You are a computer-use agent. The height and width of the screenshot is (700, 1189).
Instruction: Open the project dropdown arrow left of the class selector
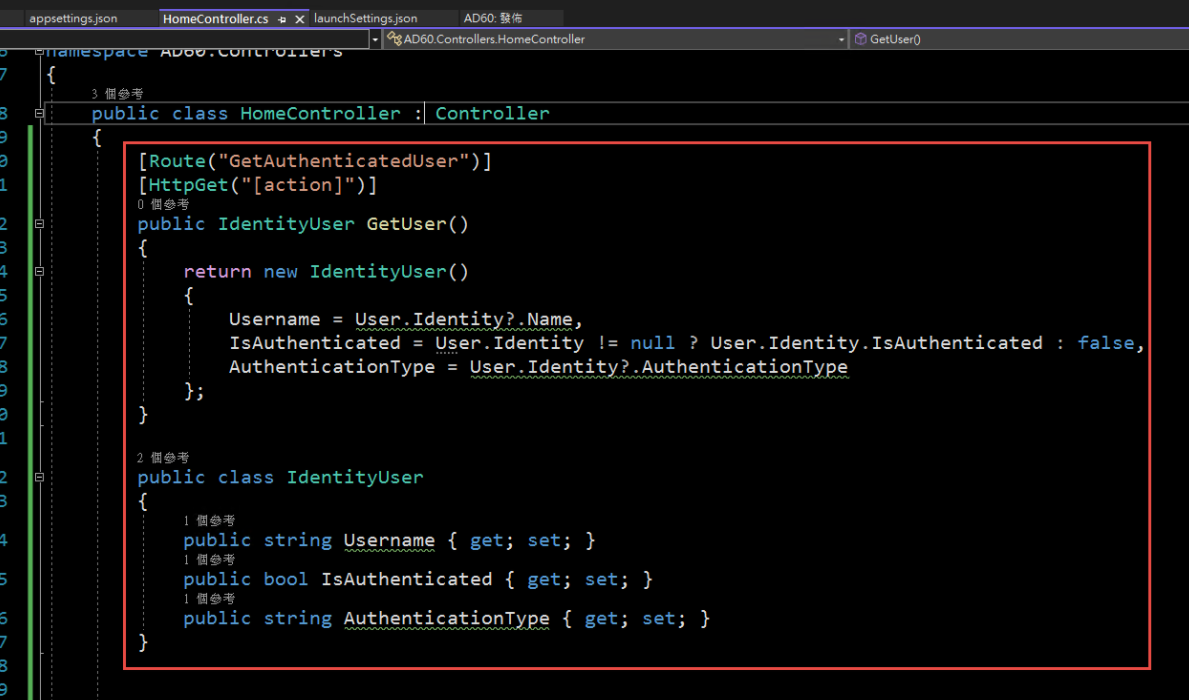point(375,39)
